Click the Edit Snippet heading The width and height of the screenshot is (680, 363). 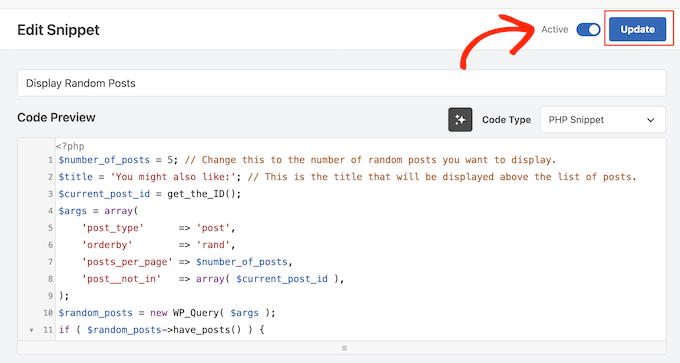58,30
